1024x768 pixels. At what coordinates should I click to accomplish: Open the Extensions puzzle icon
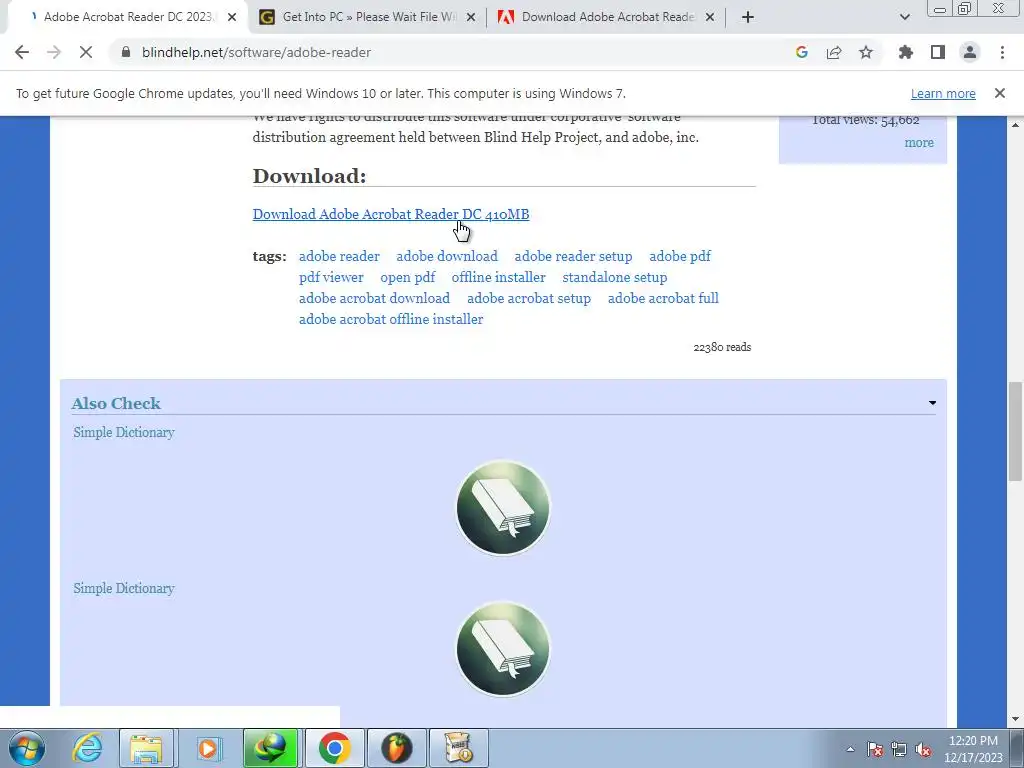(x=906, y=52)
